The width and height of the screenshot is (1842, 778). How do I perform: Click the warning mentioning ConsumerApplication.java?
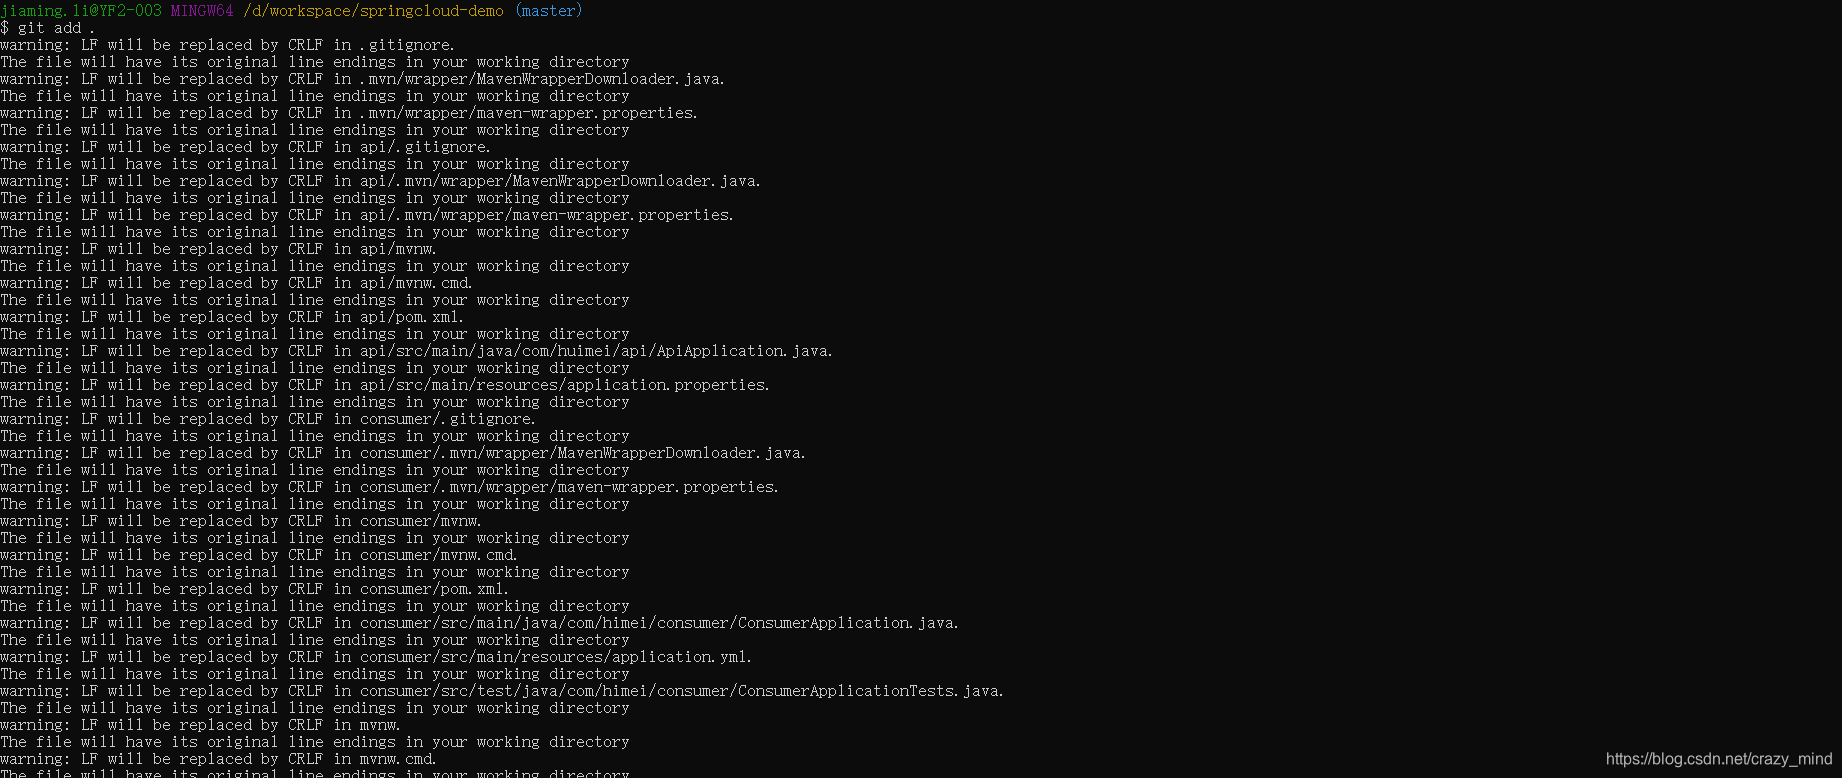pyautogui.click(x=480, y=623)
